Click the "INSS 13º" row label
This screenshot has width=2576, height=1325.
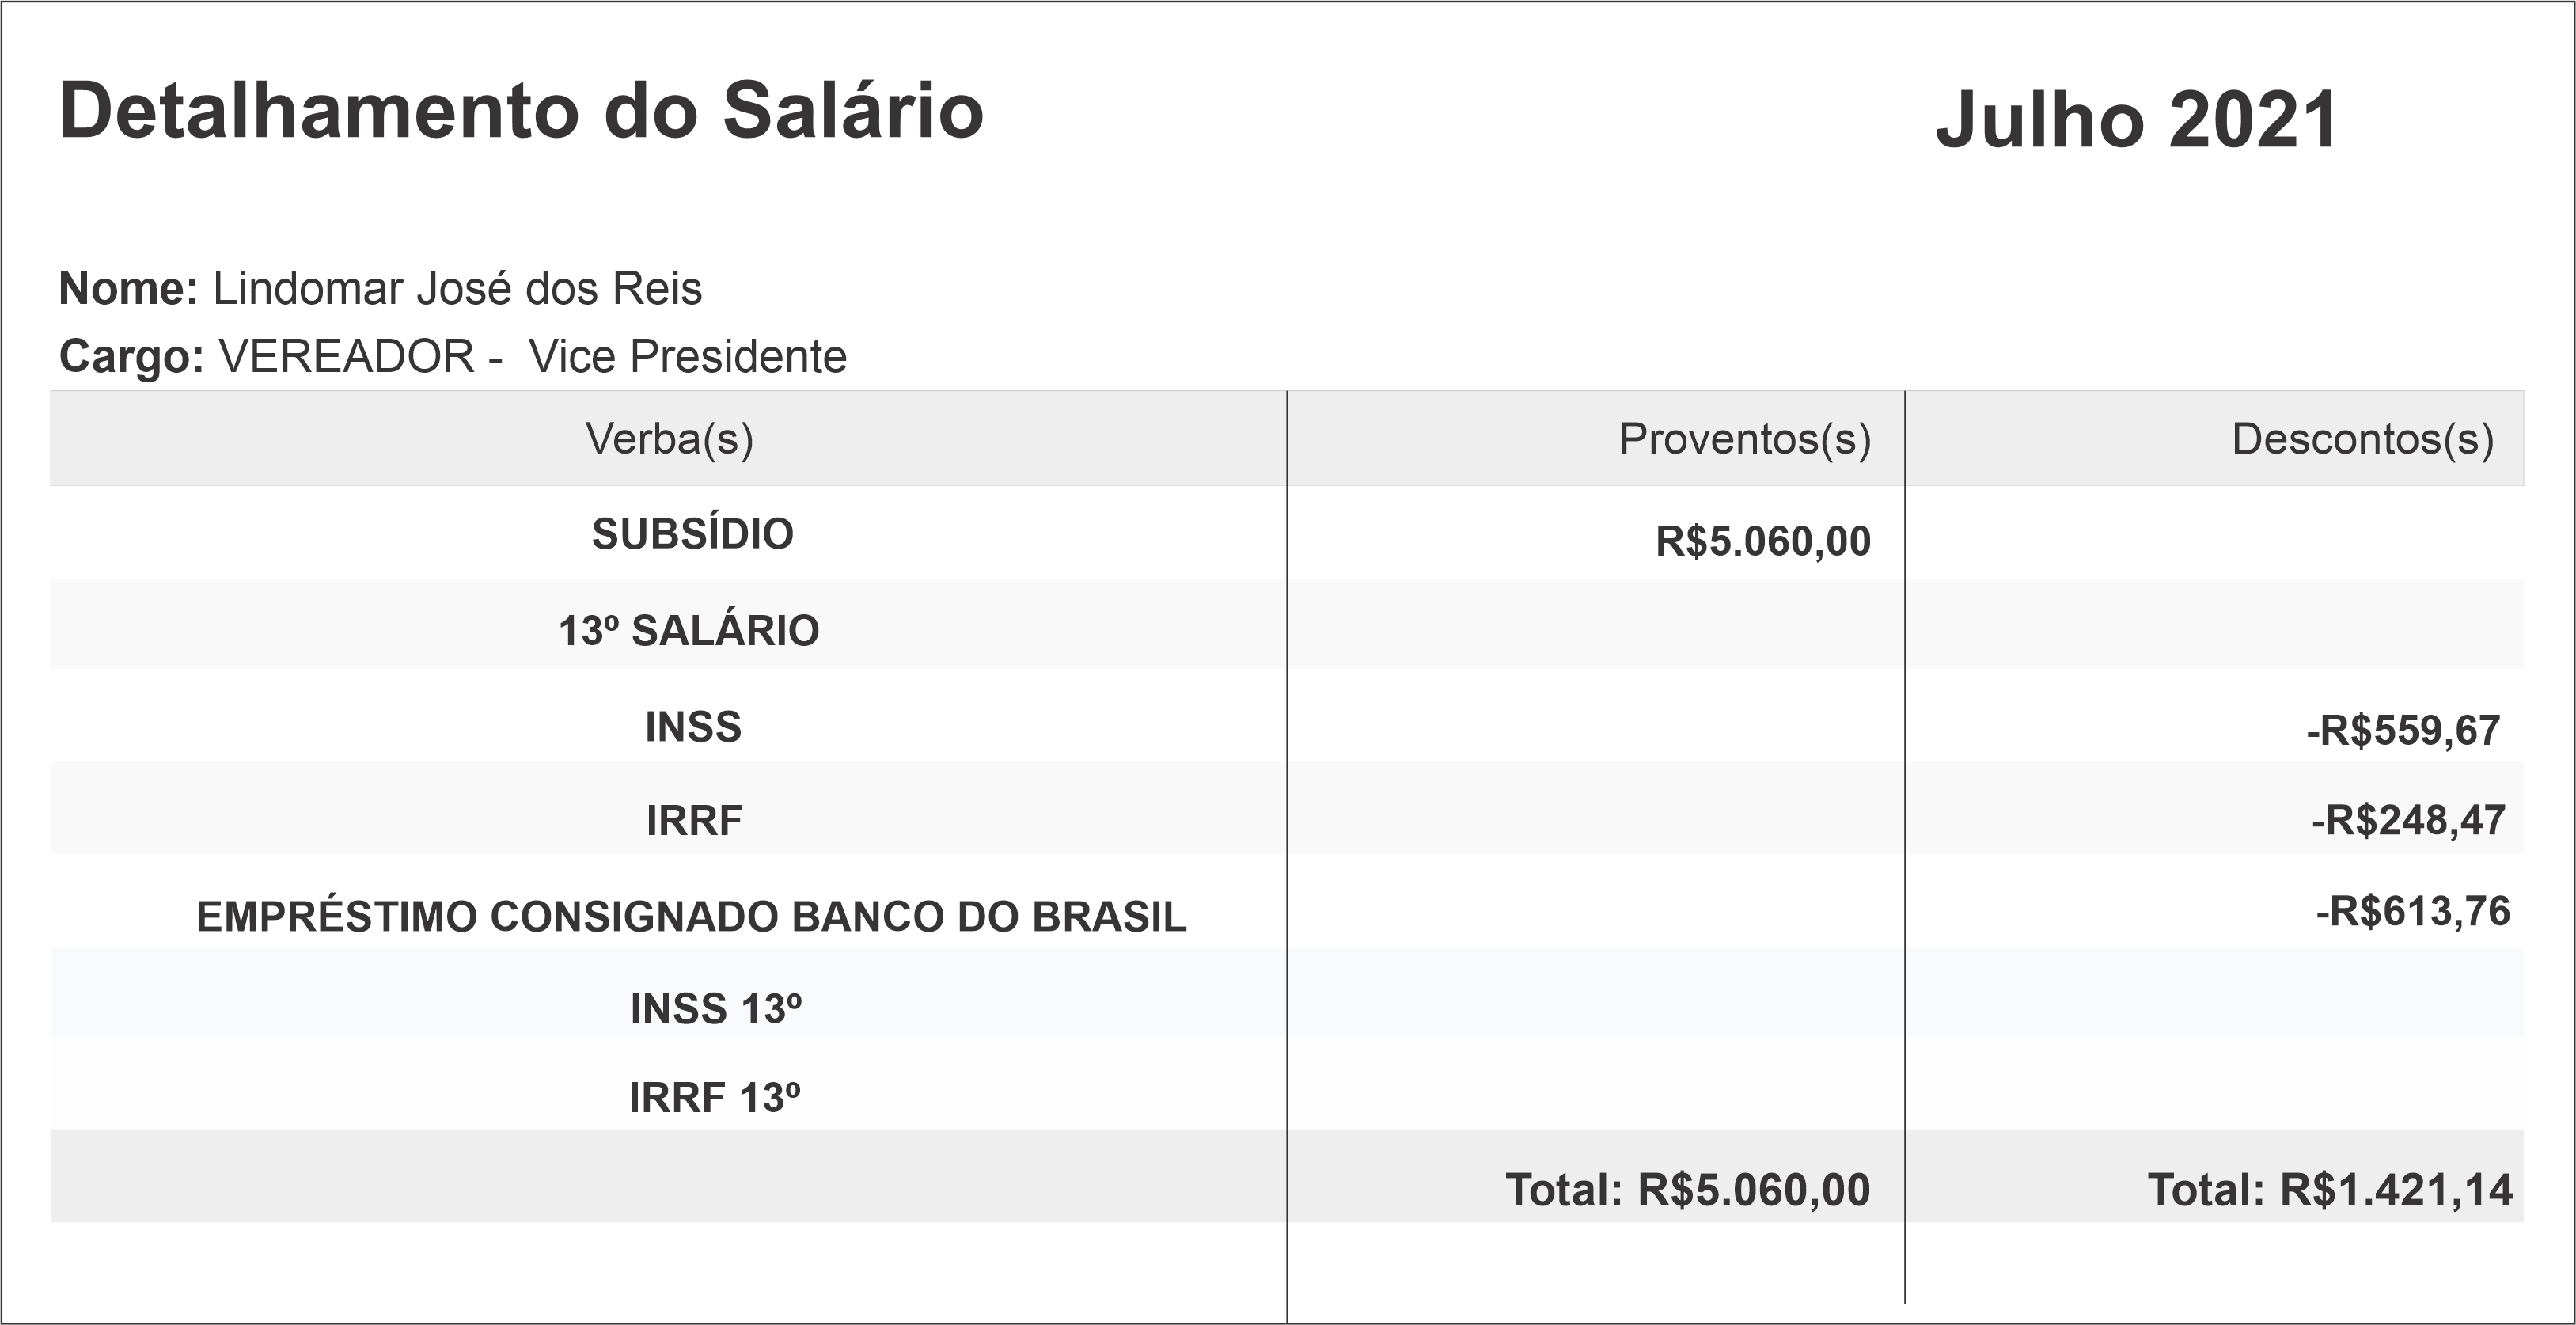[x=716, y=1009]
